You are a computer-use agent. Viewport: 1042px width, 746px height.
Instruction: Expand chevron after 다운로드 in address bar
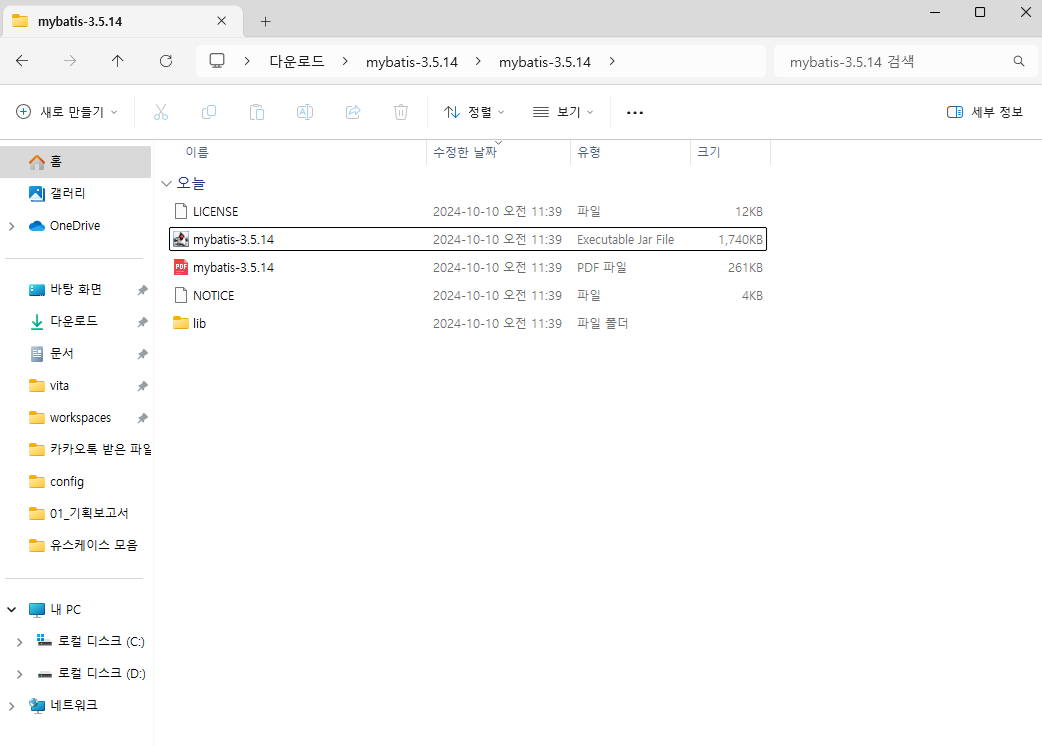tap(345, 61)
